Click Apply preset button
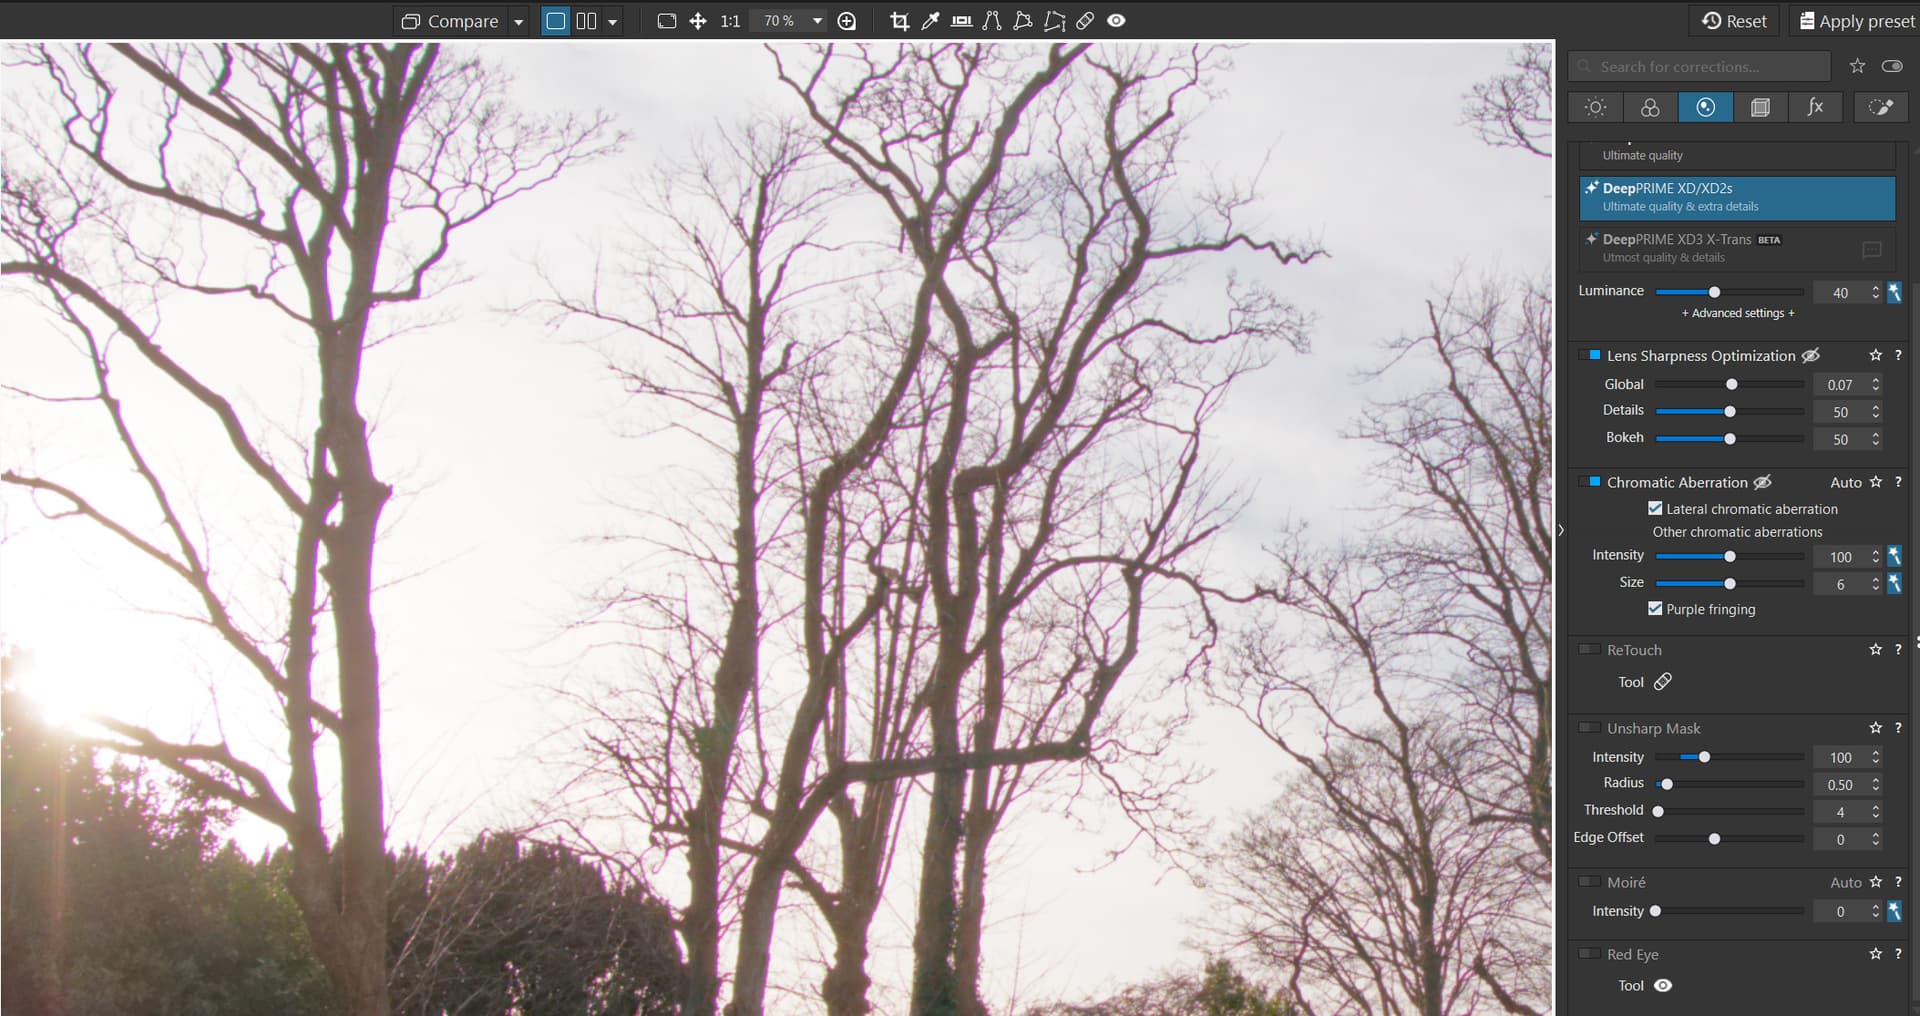This screenshot has width=1920, height=1016. [1856, 21]
